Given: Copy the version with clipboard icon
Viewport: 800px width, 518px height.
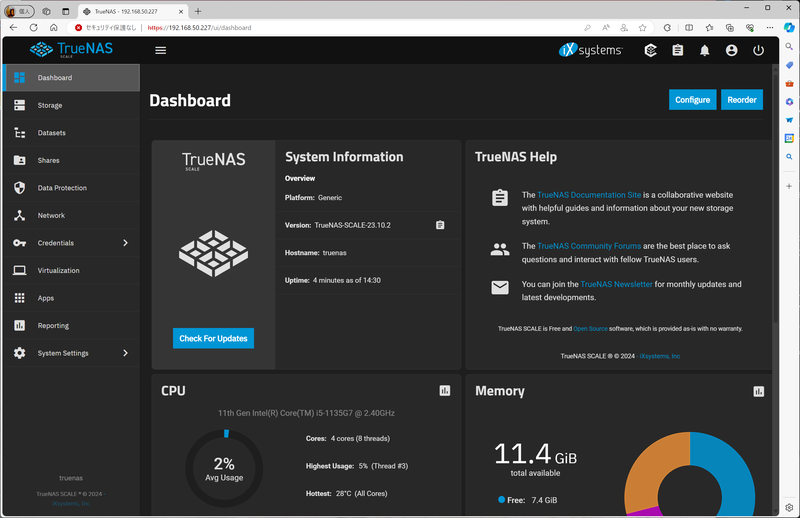Looking at the screenshot, I should [x=440, y=225].
